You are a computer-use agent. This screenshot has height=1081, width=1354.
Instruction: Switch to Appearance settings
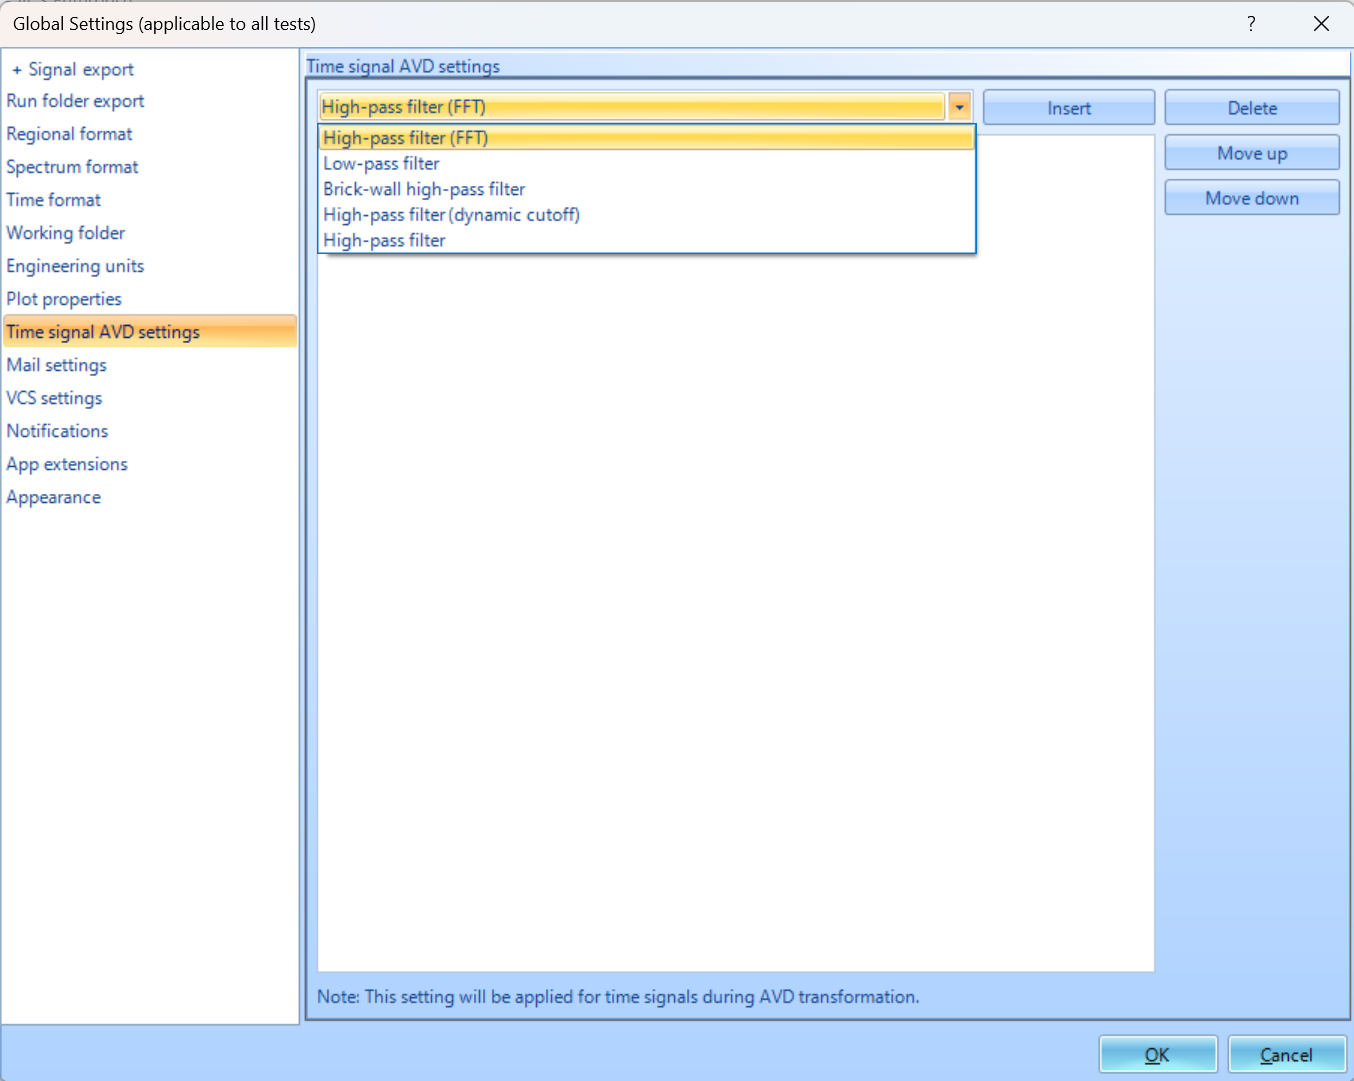point(53,497)
